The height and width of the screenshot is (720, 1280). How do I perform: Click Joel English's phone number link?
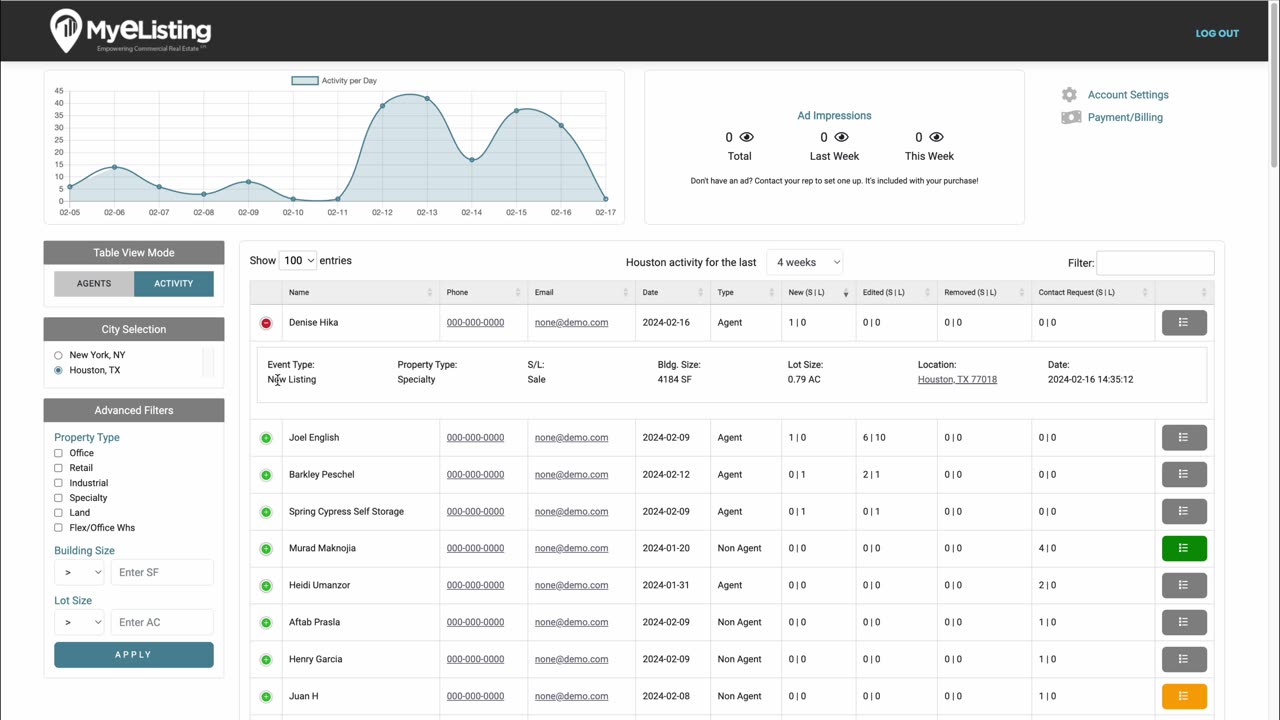[475, 438]
